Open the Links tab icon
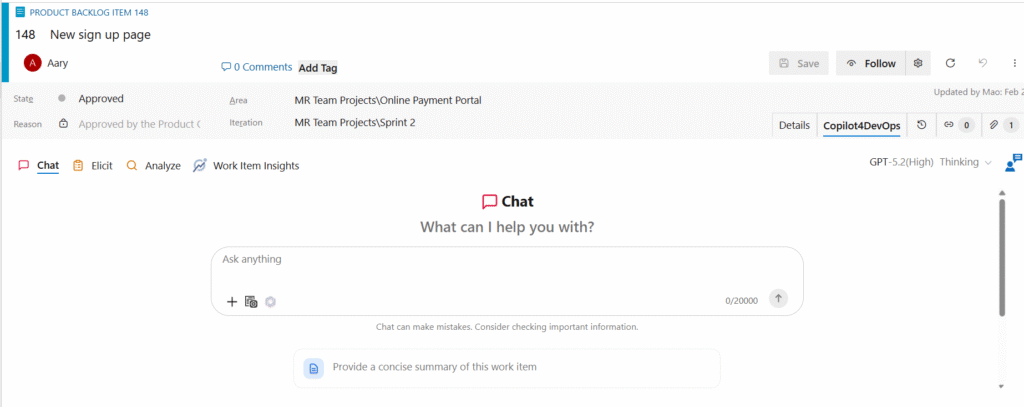 coord(958,125)
